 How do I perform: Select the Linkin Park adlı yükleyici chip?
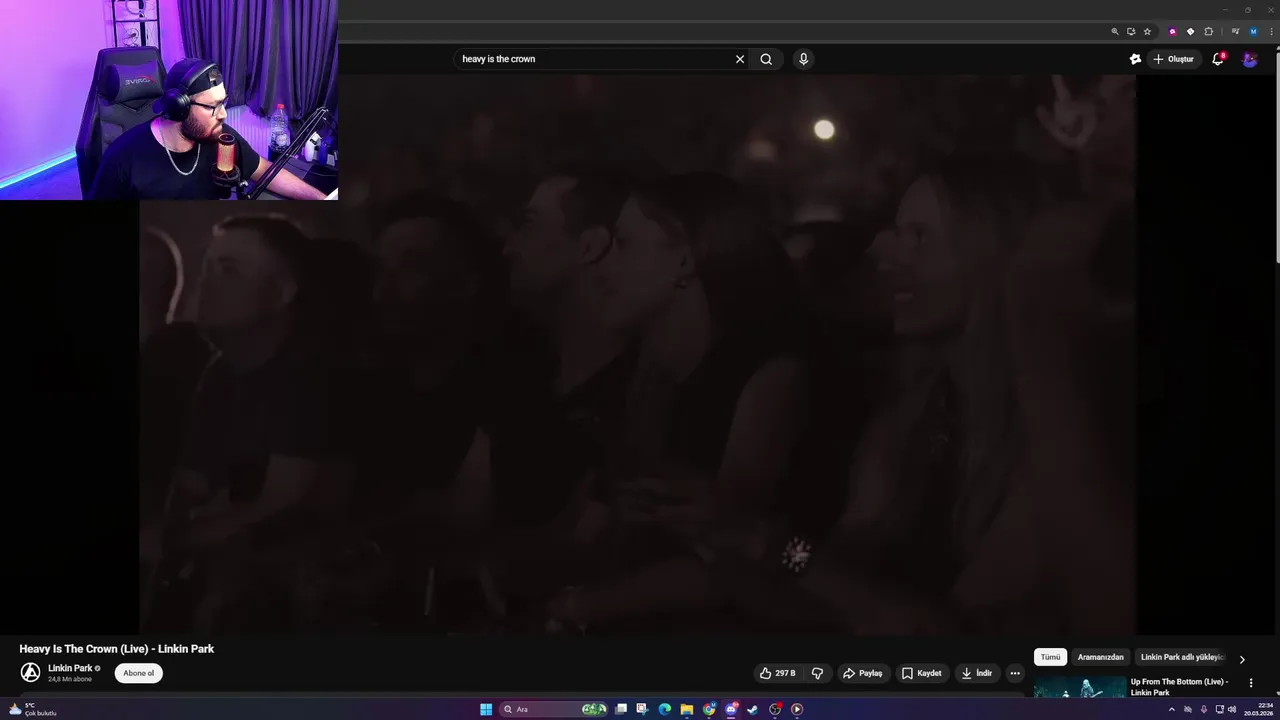(x=1182, y=657)
